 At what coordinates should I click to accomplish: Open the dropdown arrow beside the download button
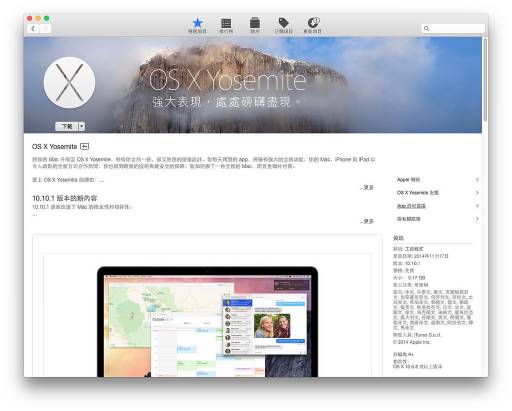82,126
